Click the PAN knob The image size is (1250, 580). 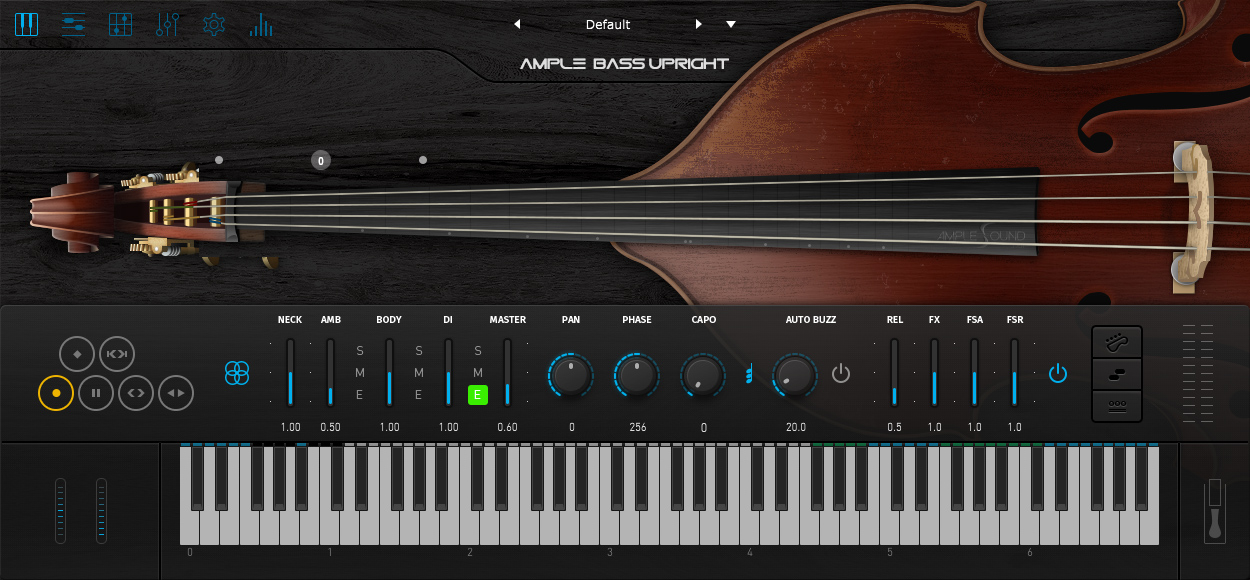click(571, 375)
